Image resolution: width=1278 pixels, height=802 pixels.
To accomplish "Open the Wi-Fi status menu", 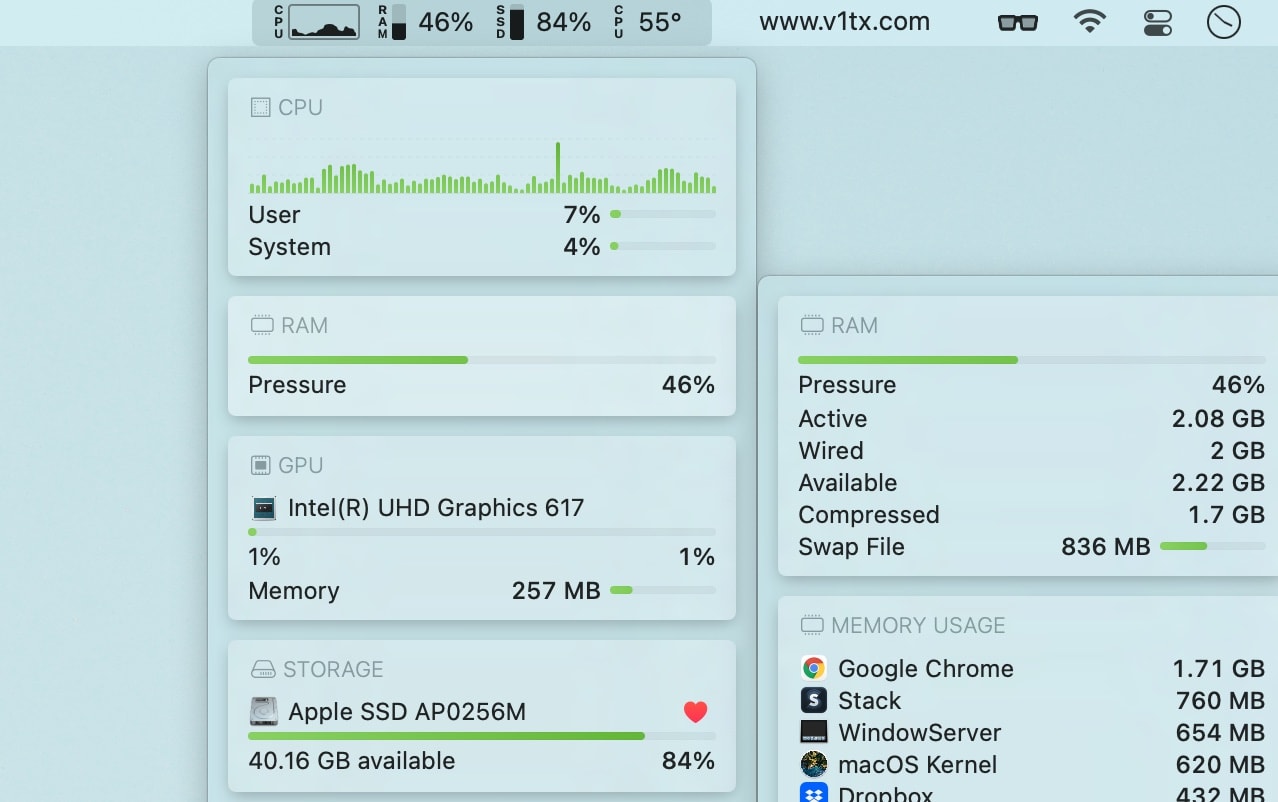I will pyautogui.click(x=1090, y=21).
